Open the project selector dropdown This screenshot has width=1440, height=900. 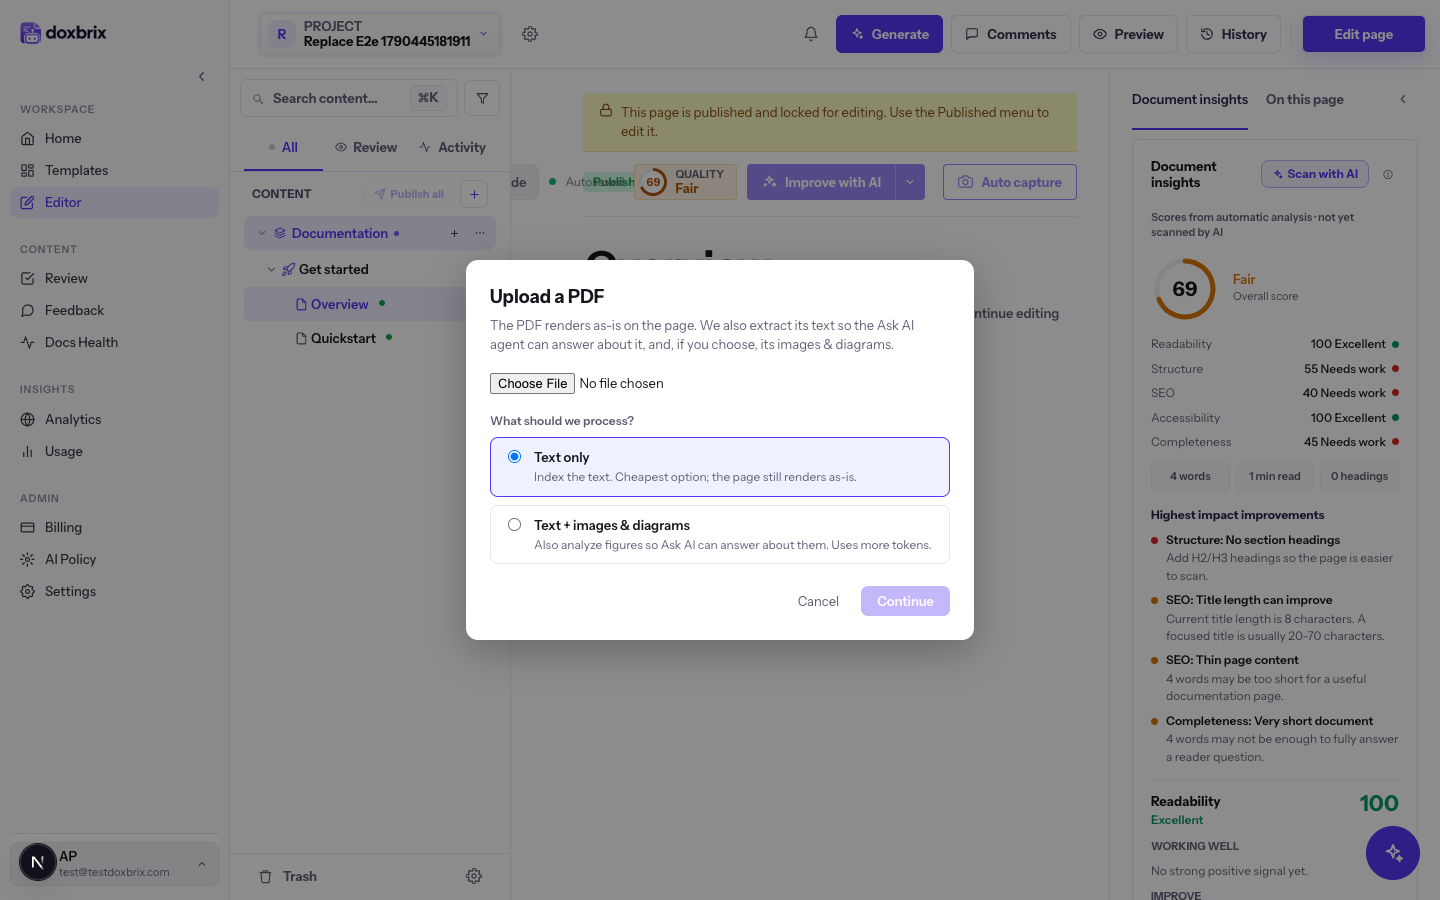[380, 34]
